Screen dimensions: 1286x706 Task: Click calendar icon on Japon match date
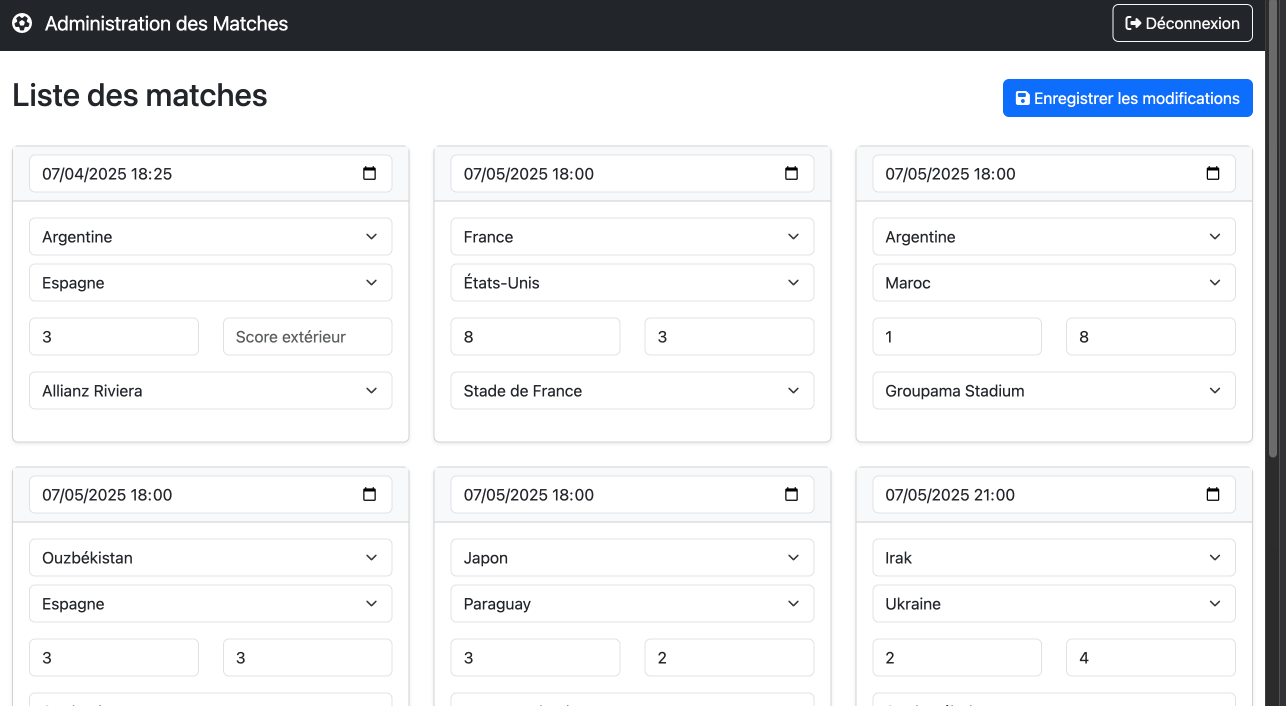(791, 494)
